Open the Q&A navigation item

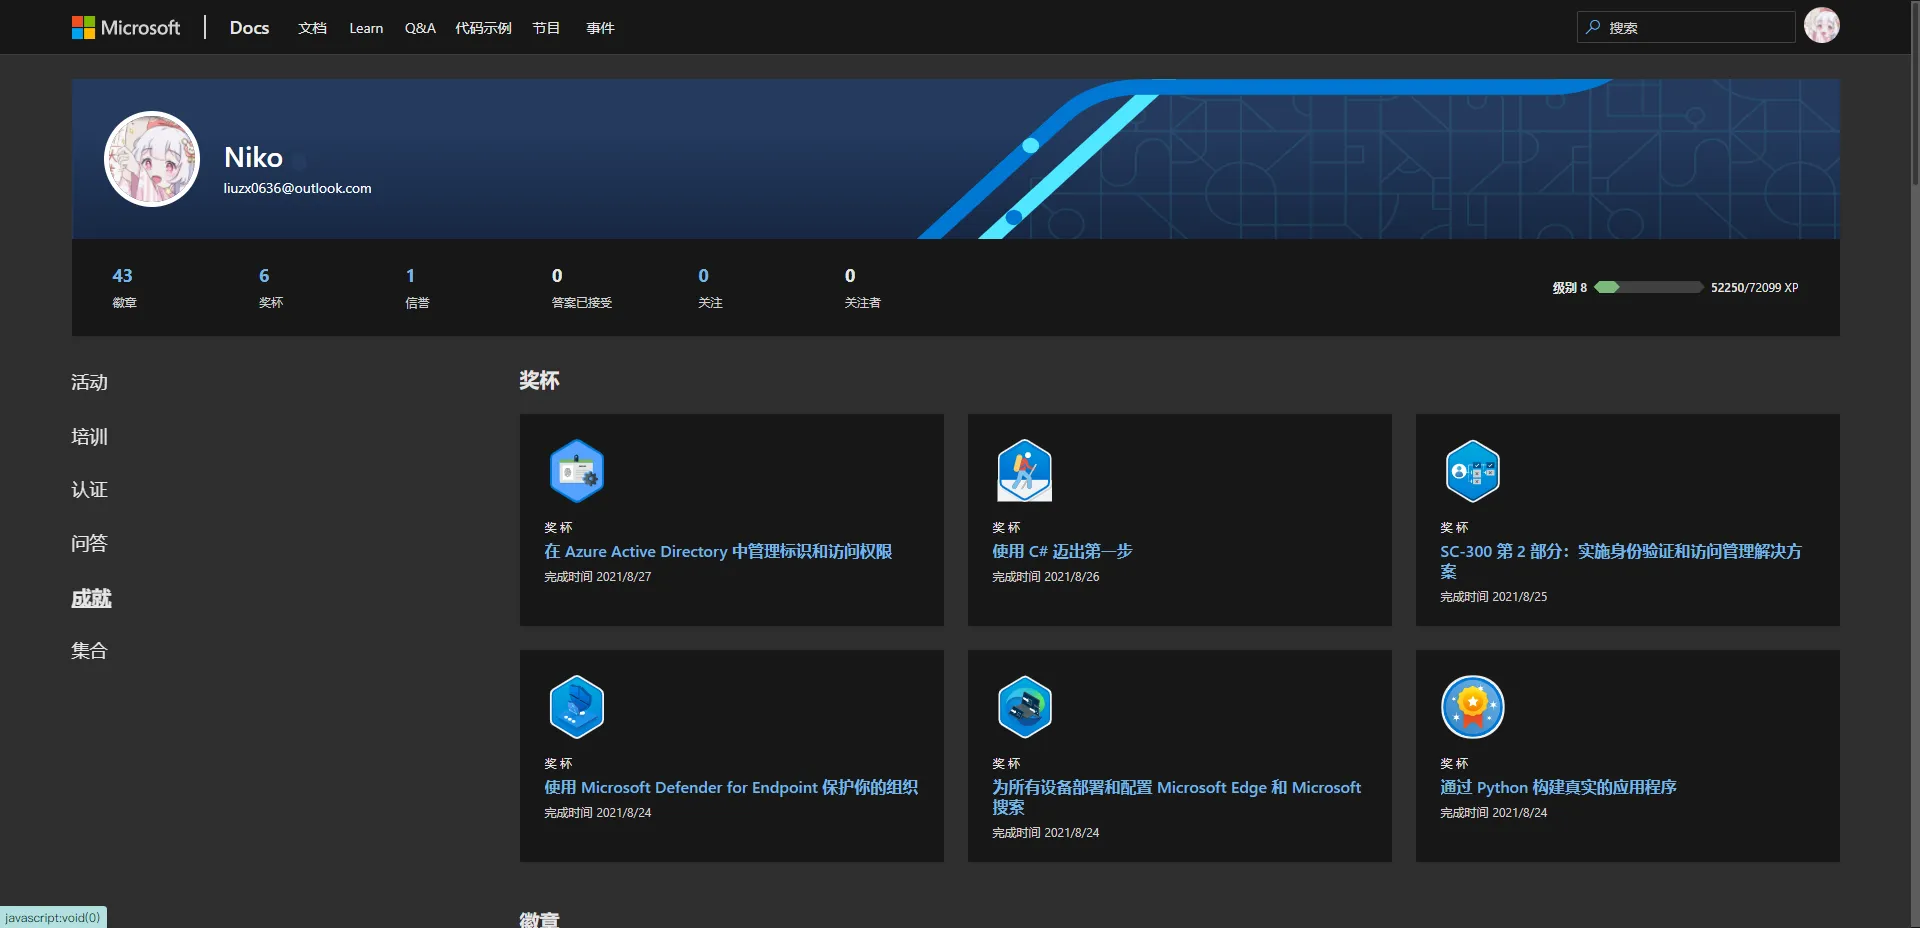(x=419, y=27)
